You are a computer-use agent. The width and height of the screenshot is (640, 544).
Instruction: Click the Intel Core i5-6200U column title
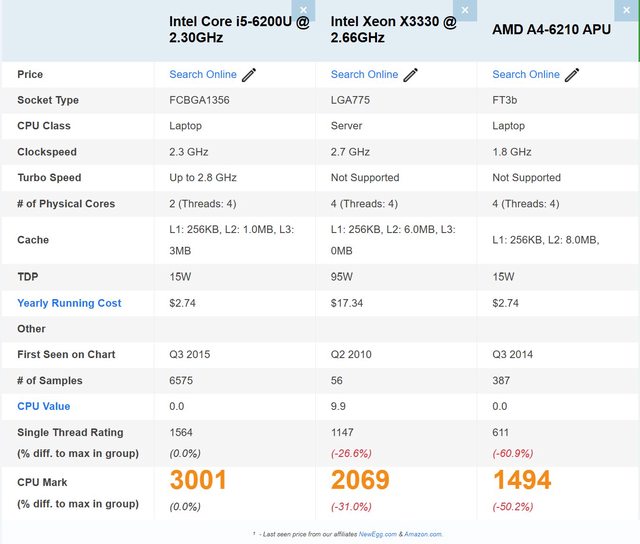(x=234, y=29)
